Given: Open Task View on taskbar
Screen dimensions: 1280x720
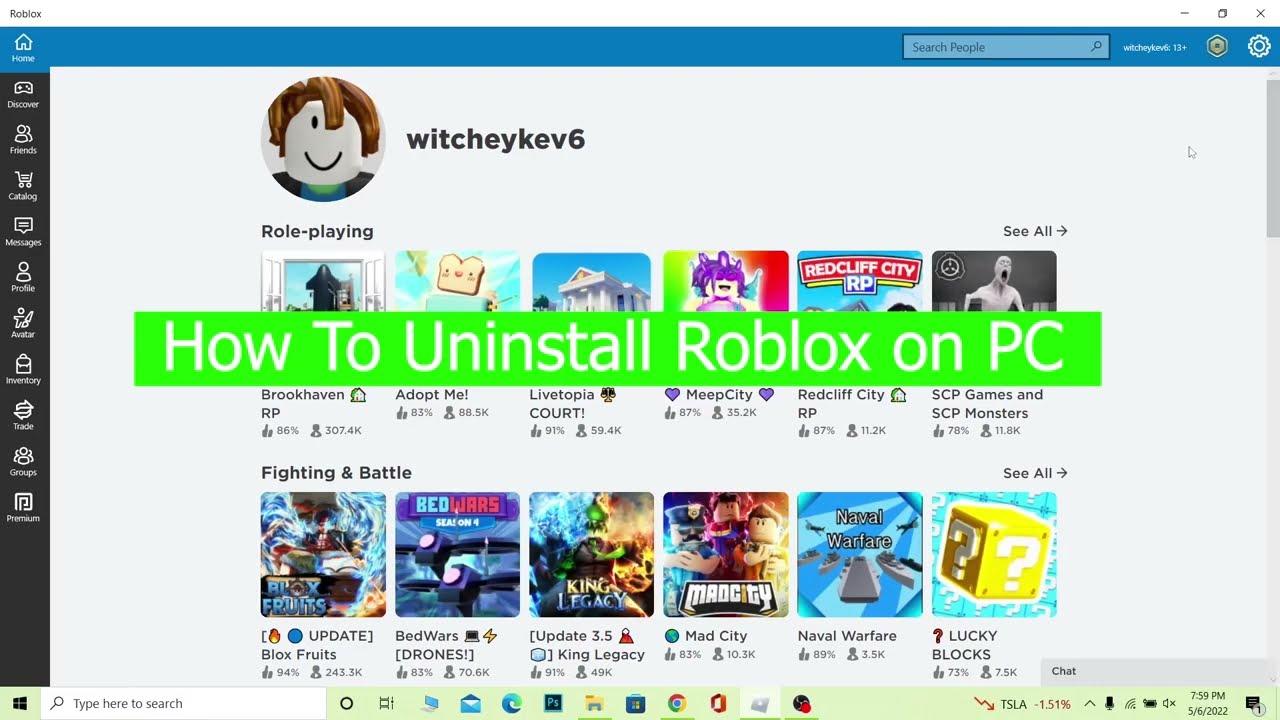Looking at the screenshot, I should pyautogui.click(x=386, y=703).
